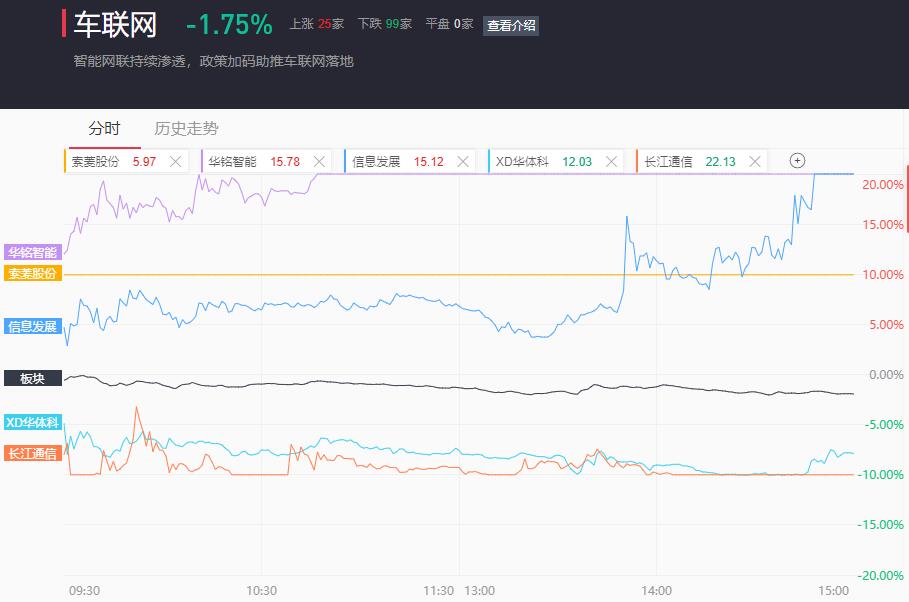The width and height of the screenshot is (909, 602).
Task: Close the 信息发展 comparison chip
Action: pyautogui.click(x=463, y=162)
